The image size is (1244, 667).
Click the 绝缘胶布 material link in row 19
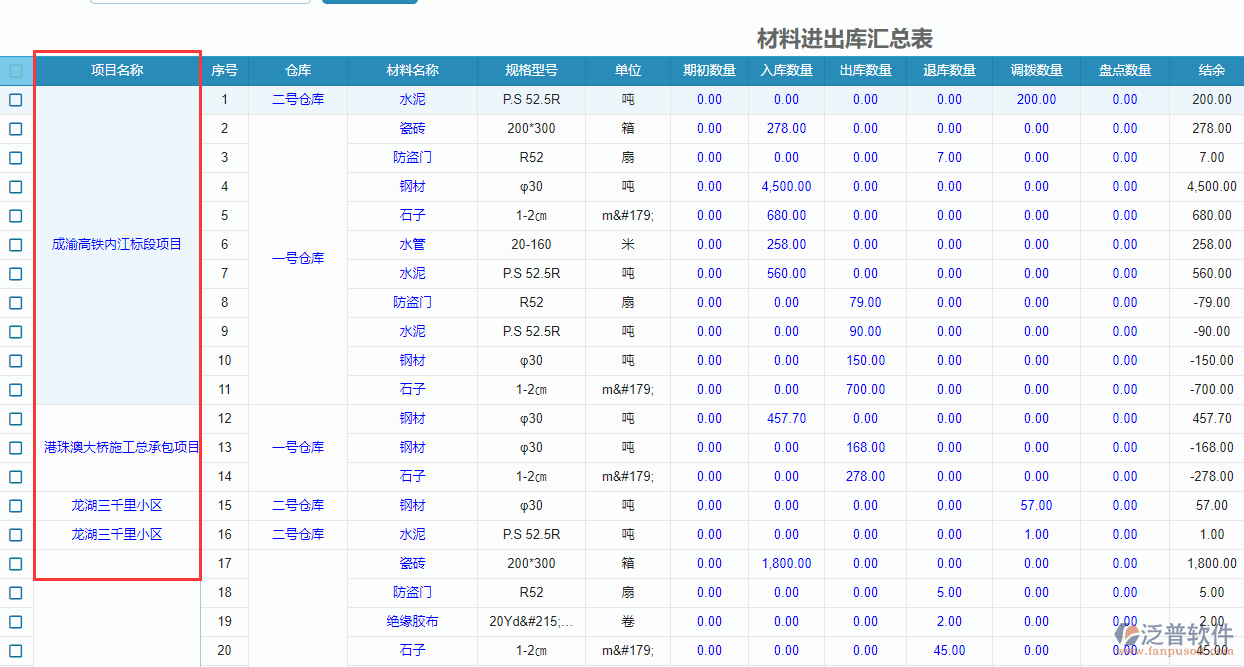click(411, 621)
